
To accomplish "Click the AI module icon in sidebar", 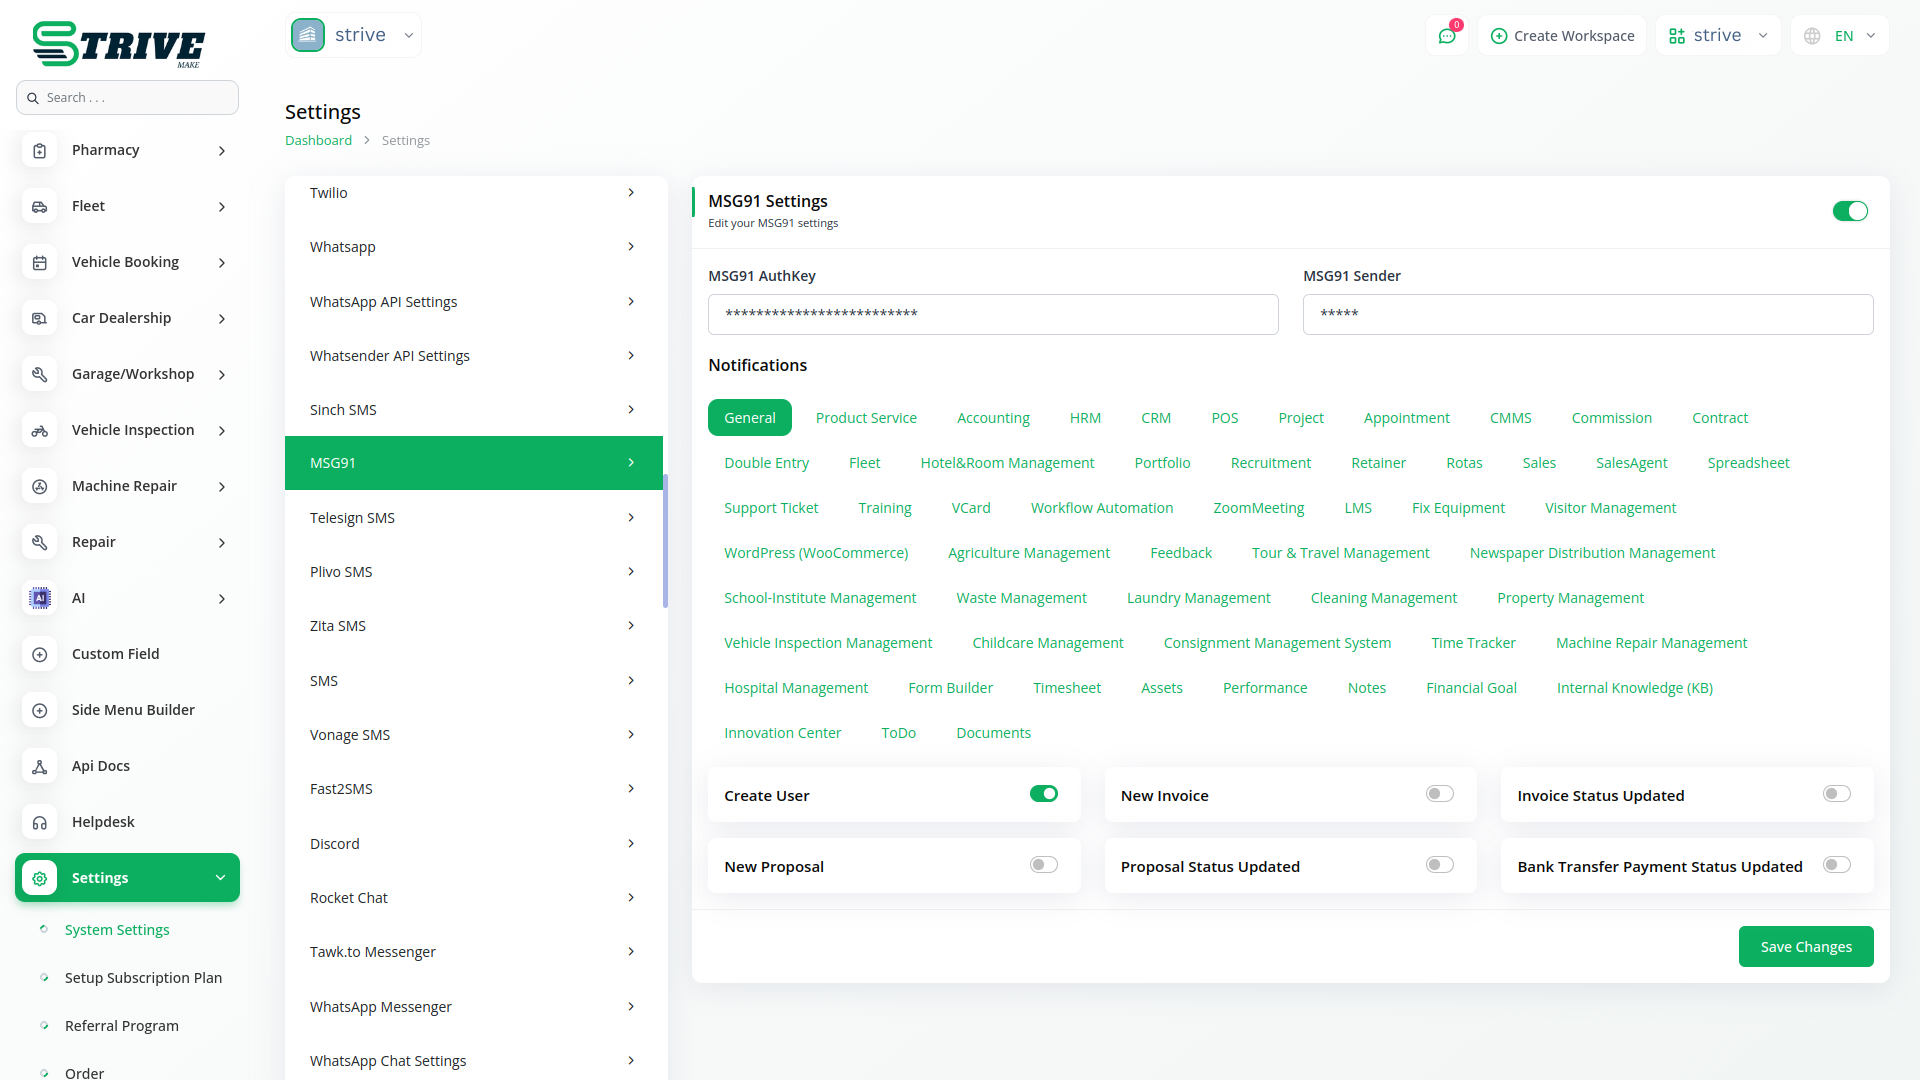I will click(40, 599).
